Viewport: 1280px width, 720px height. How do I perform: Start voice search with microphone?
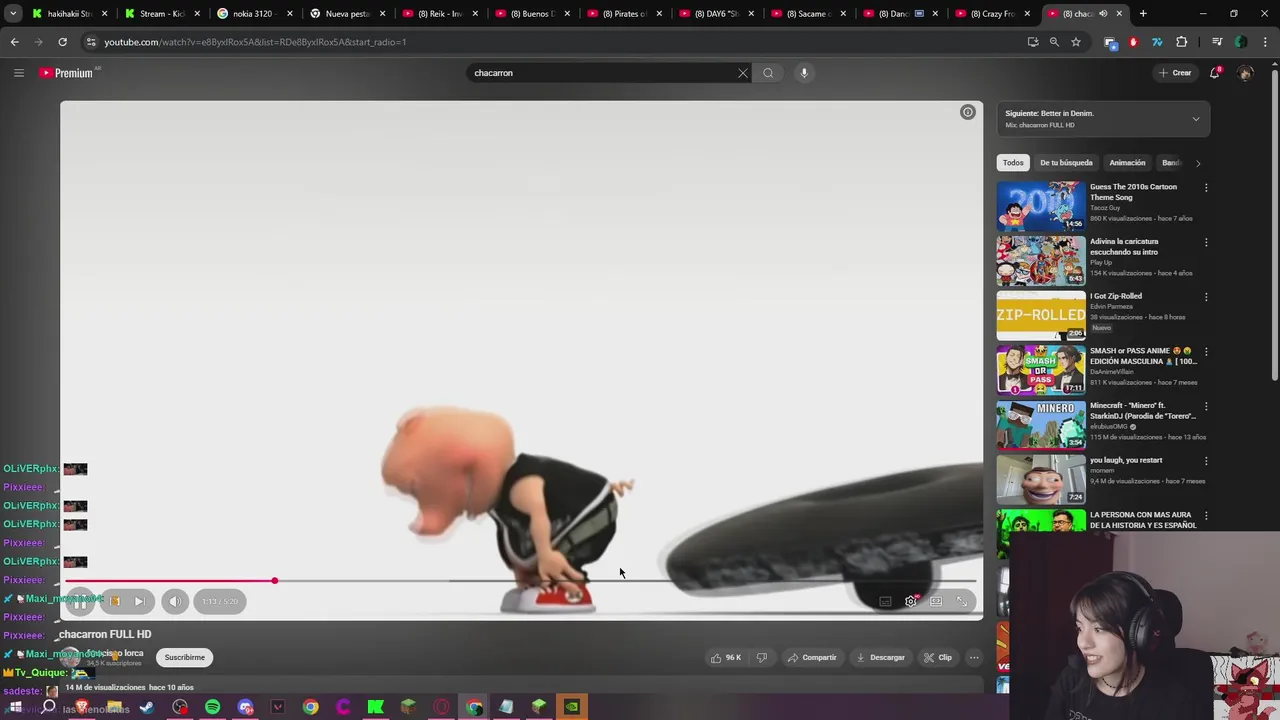tap(804, 73)
